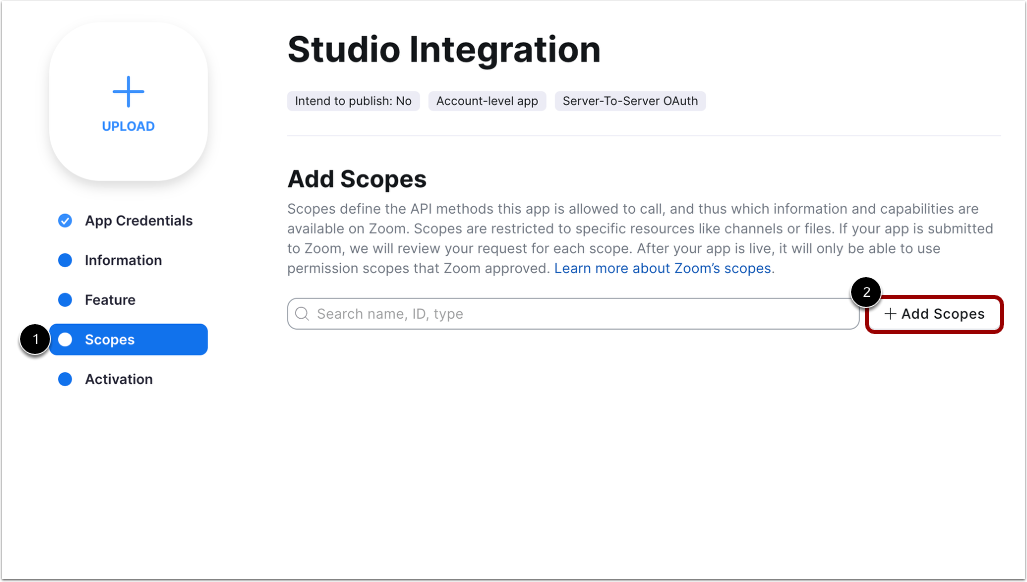Switch to the Information section

(124, 260)
